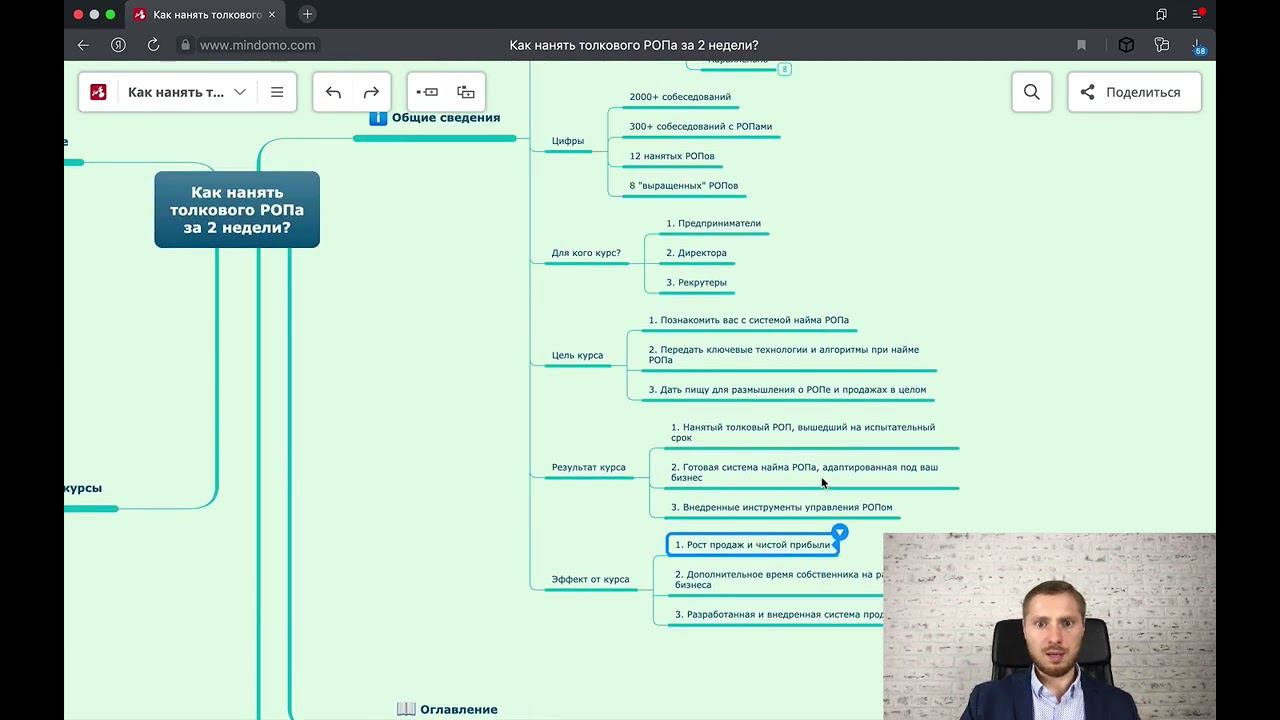
Task: Select '300+ собеседований с РОПами' node
Action: pyautogui.click(x=701, y=127)
